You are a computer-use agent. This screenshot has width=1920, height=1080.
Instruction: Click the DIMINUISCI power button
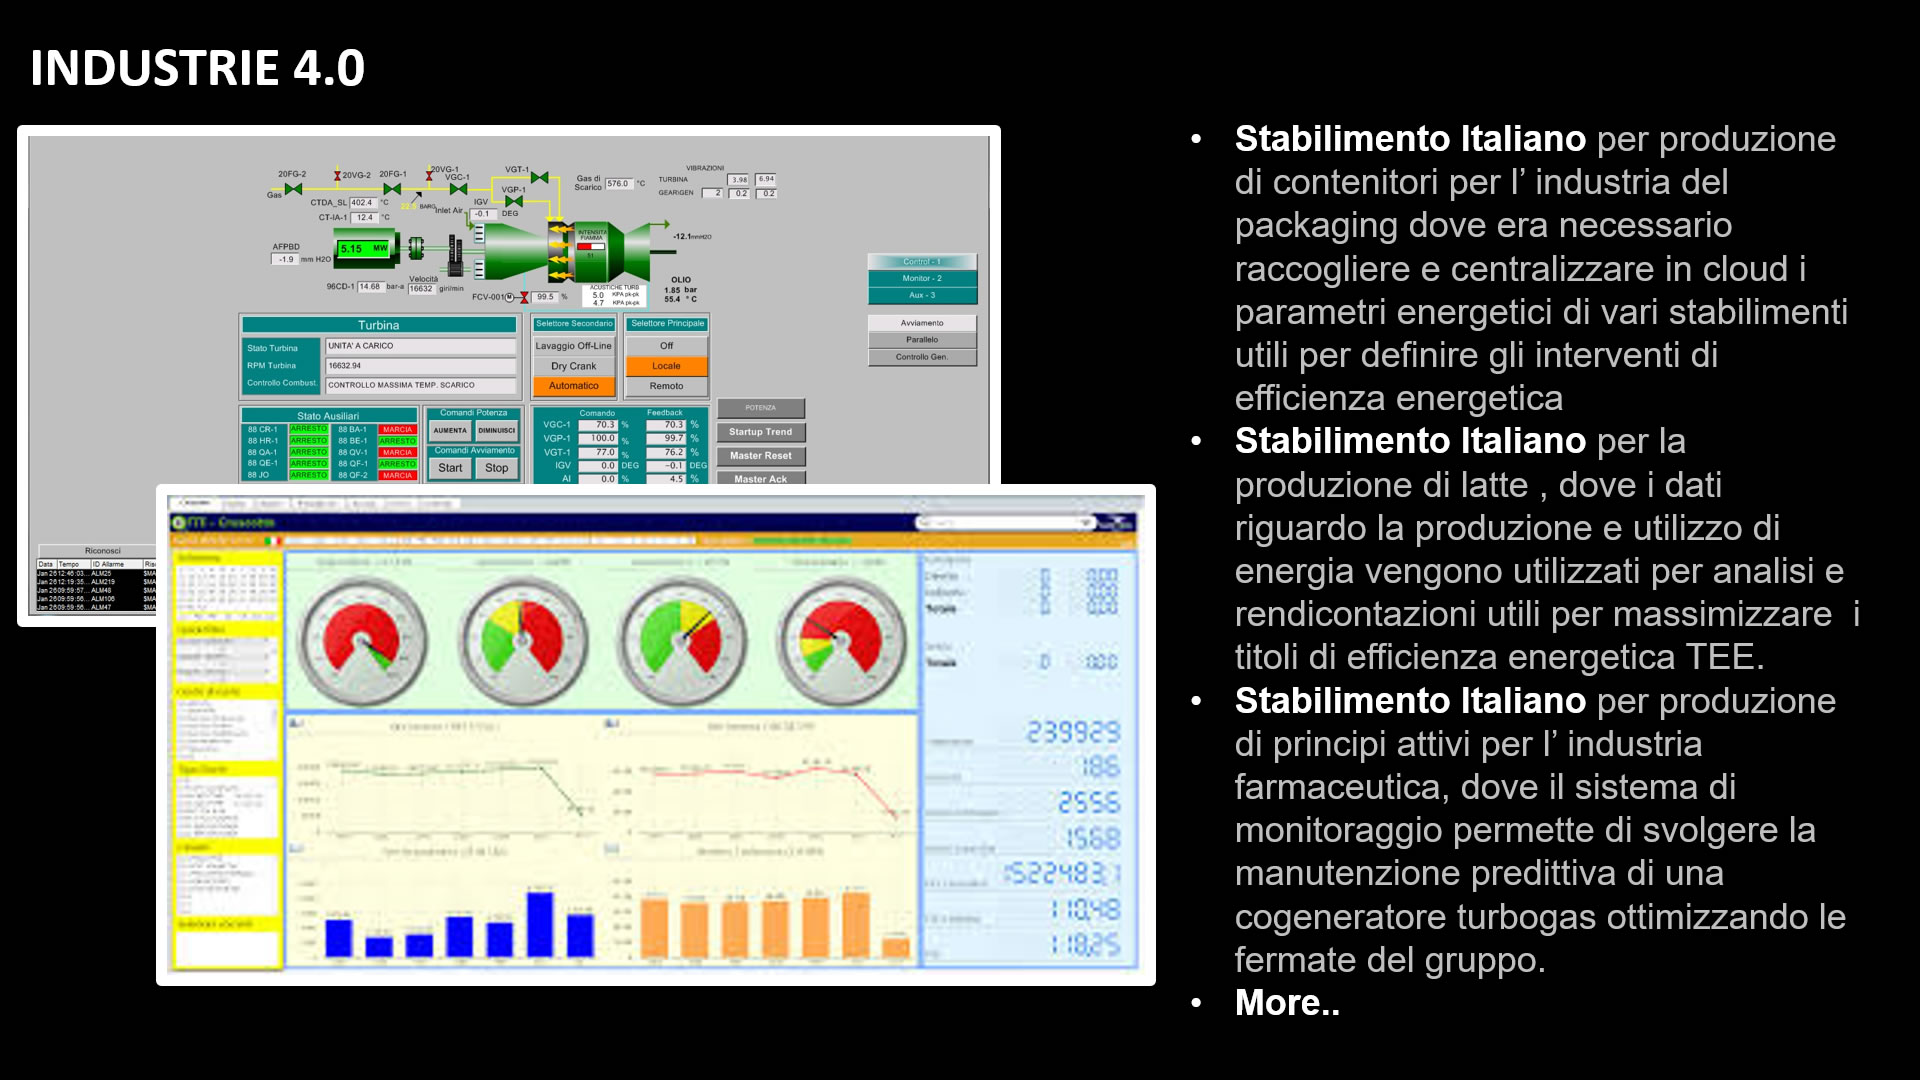click(x=496, y=431)
